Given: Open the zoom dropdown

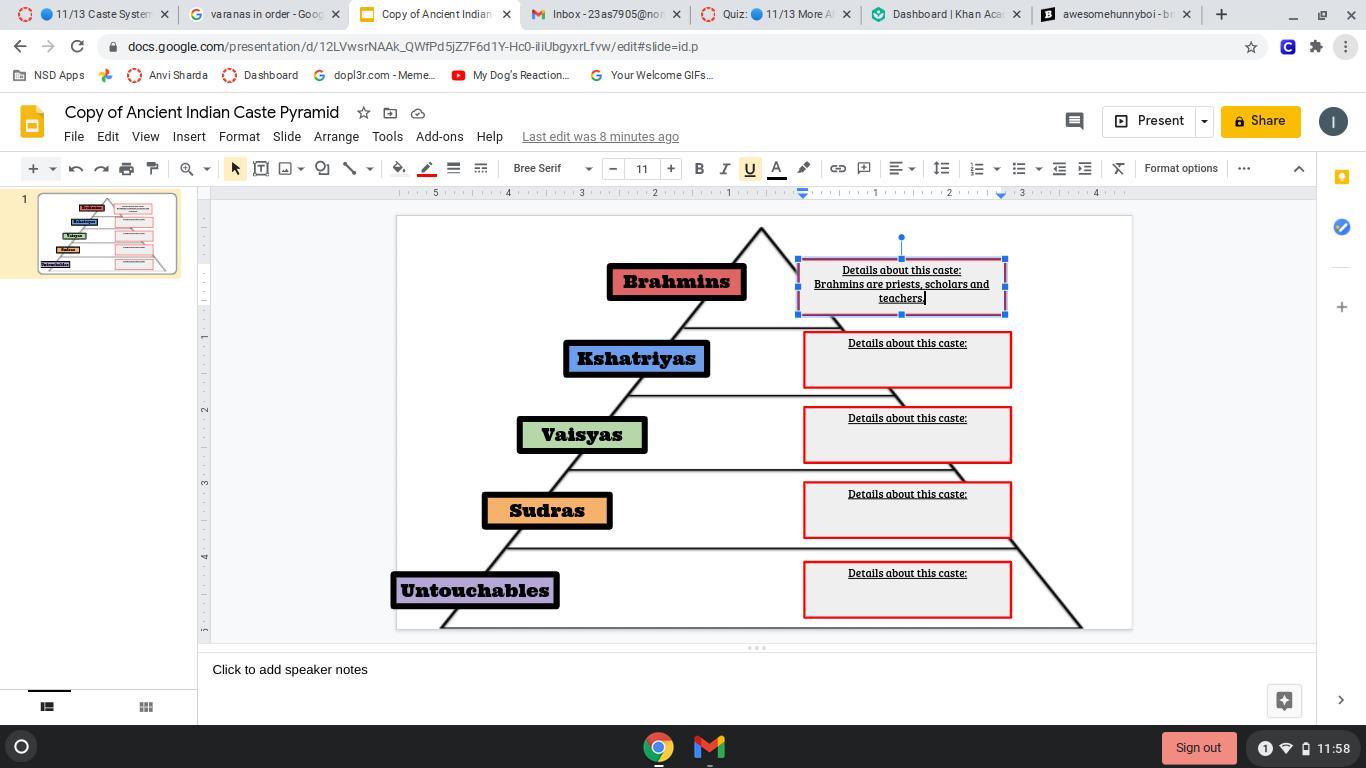Looking at the screenshot, I should click(194, 169).
